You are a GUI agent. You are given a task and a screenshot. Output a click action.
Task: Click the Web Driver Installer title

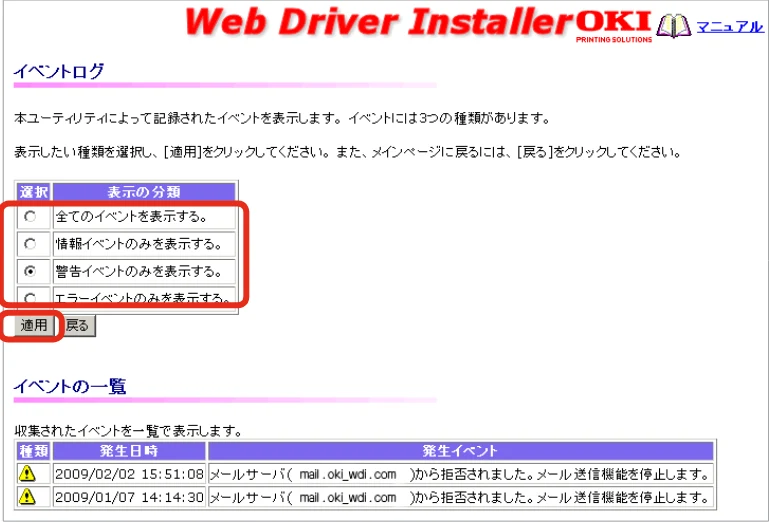378,22
